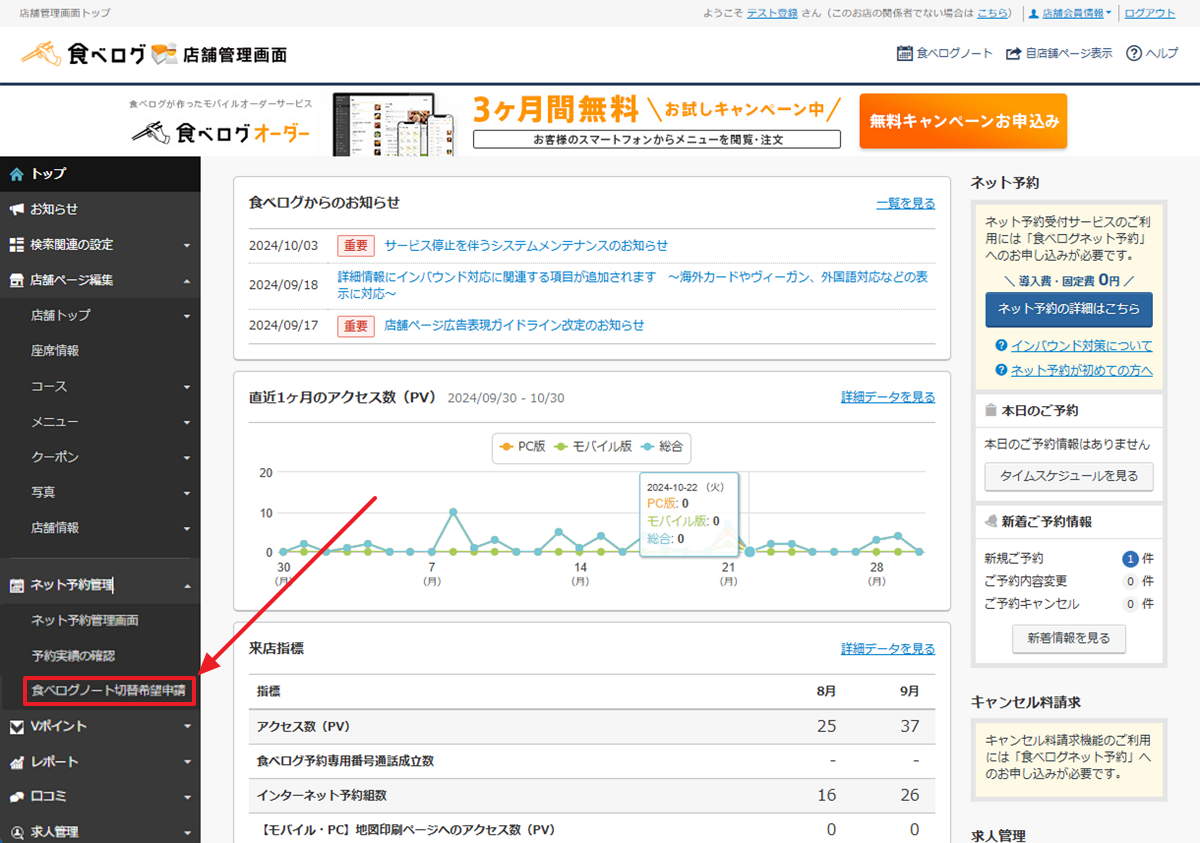Expand 写真 submenu
This screenshot has height=843, width=1200.
[100, 492]
